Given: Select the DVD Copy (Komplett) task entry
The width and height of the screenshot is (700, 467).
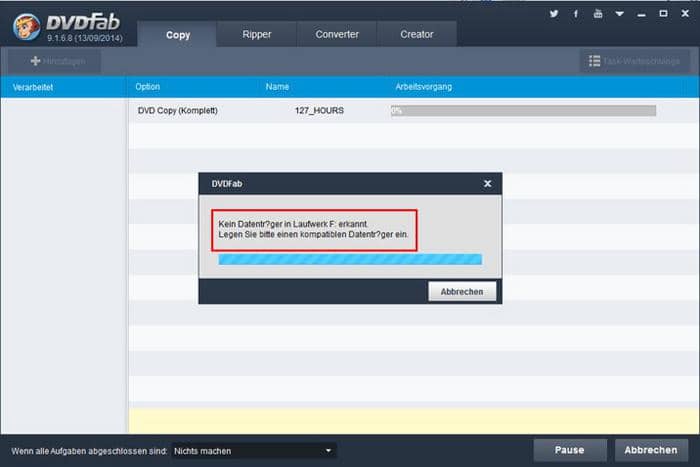Looking at the screenshot, I should [x=177, y=110].
